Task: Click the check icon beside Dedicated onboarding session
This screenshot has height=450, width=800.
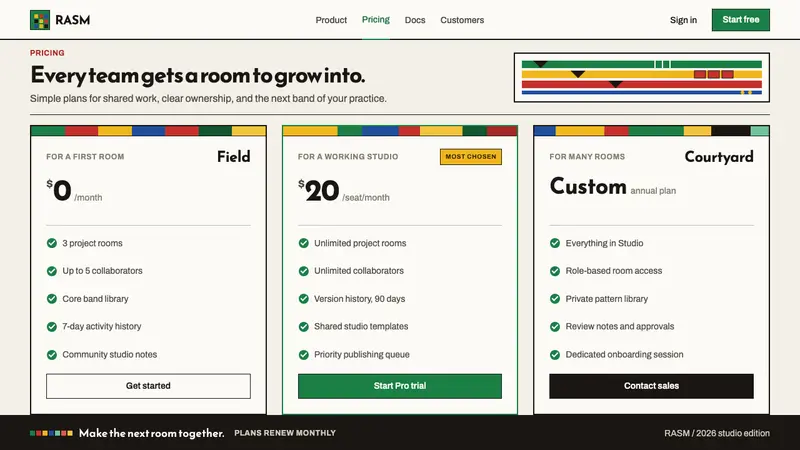Action: (555, 354)
